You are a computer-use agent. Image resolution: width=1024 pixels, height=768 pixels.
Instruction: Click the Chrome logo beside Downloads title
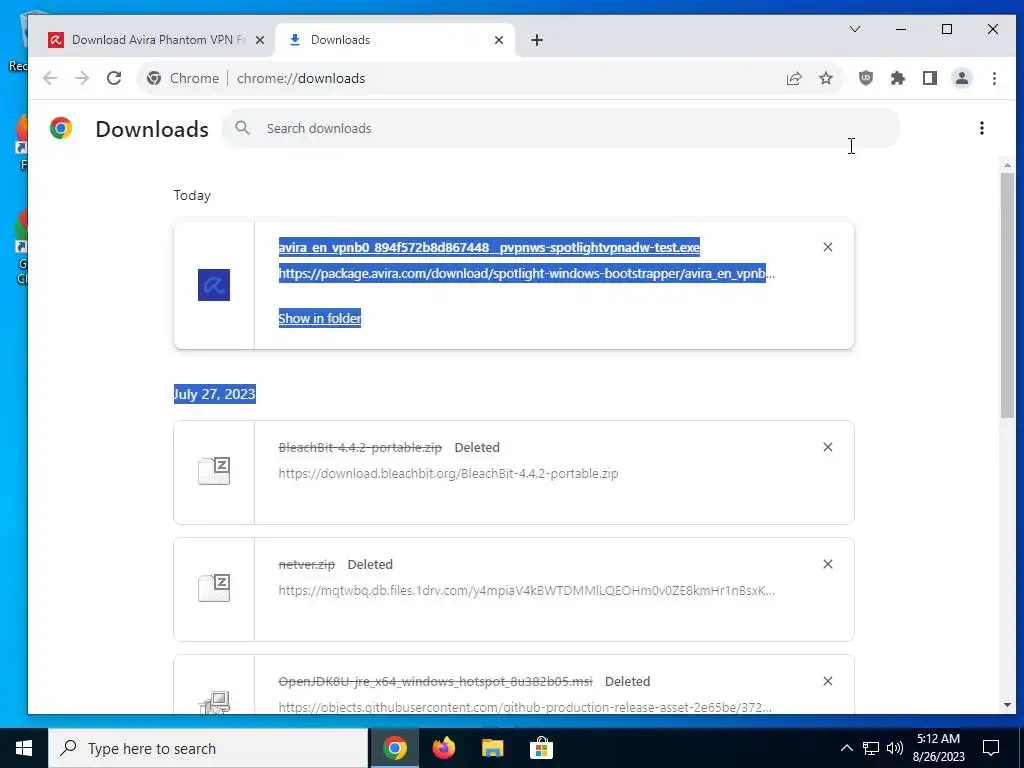pyautogui.click(x=61, y=128)
